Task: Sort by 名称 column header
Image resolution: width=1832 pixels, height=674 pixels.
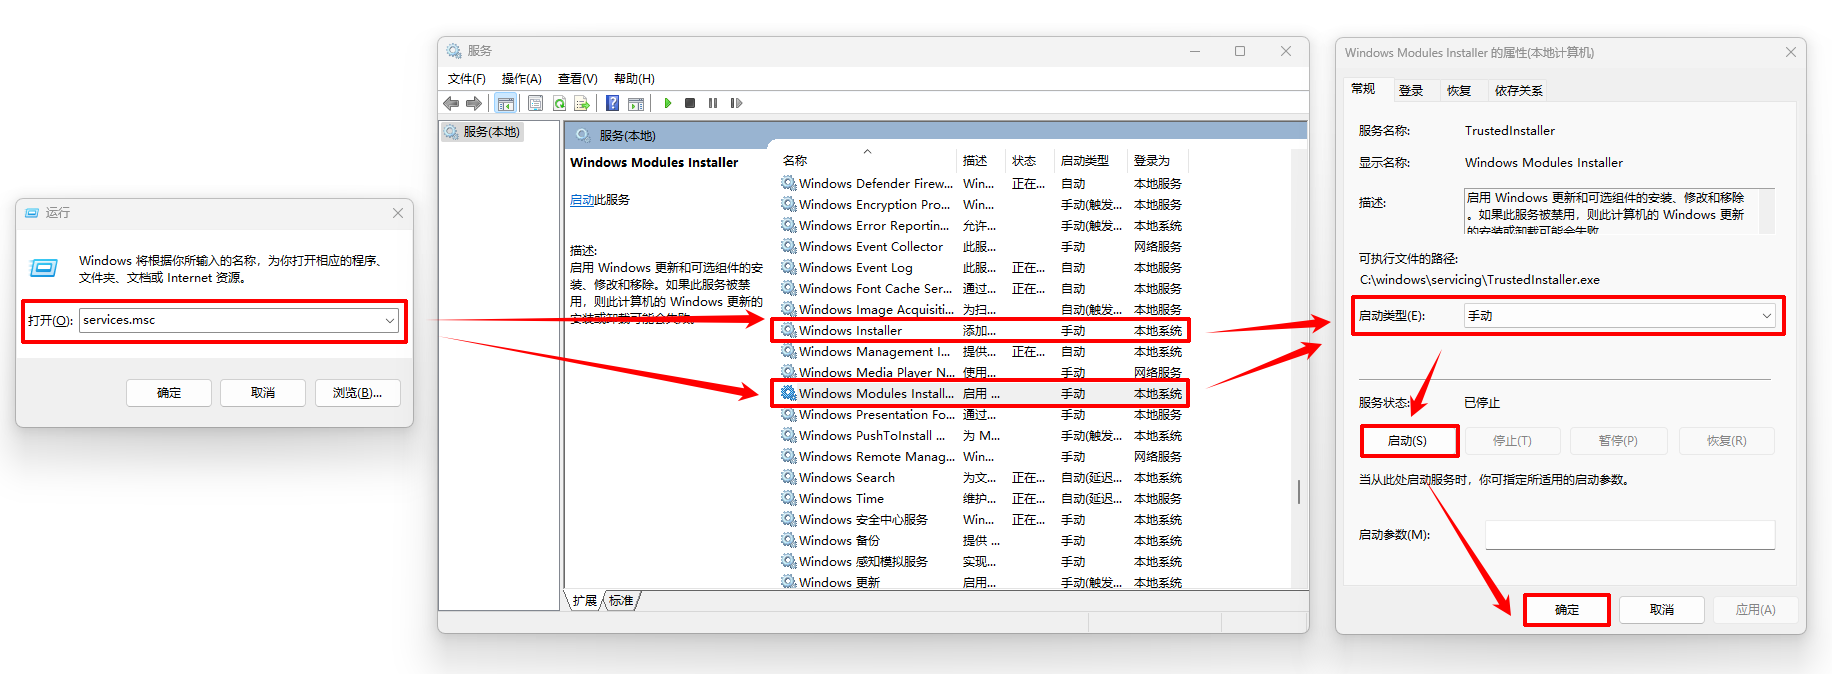Action: point(866,160)
